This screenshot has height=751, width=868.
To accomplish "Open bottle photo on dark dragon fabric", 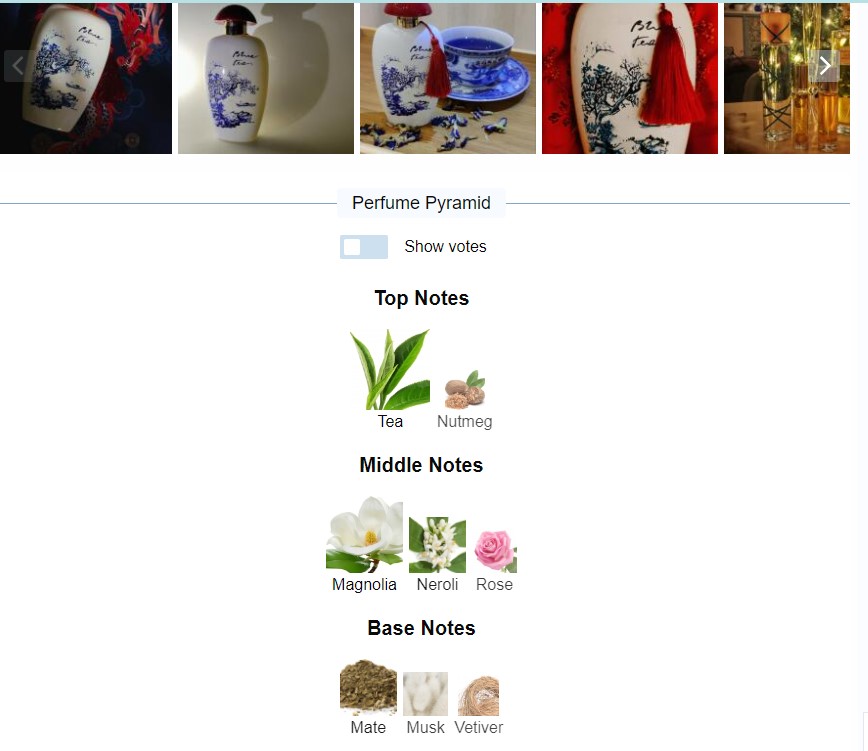I will click(86, 78).
